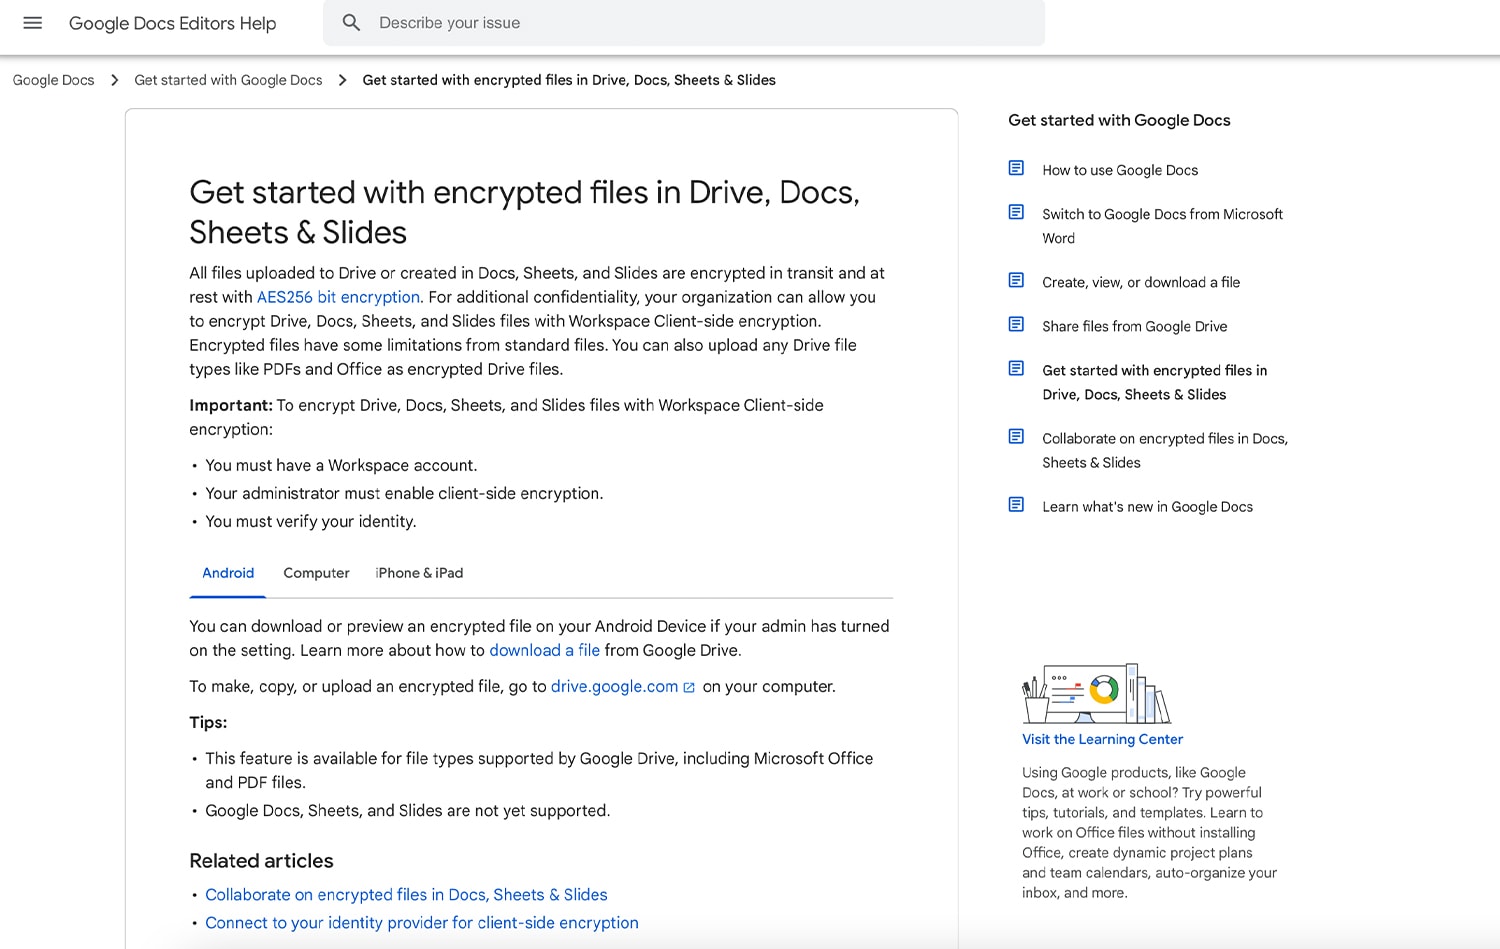Click the article icon beside Create, view, or download a file
This screenshot has width=1500, height=949.
click(x=1016, y=280)
